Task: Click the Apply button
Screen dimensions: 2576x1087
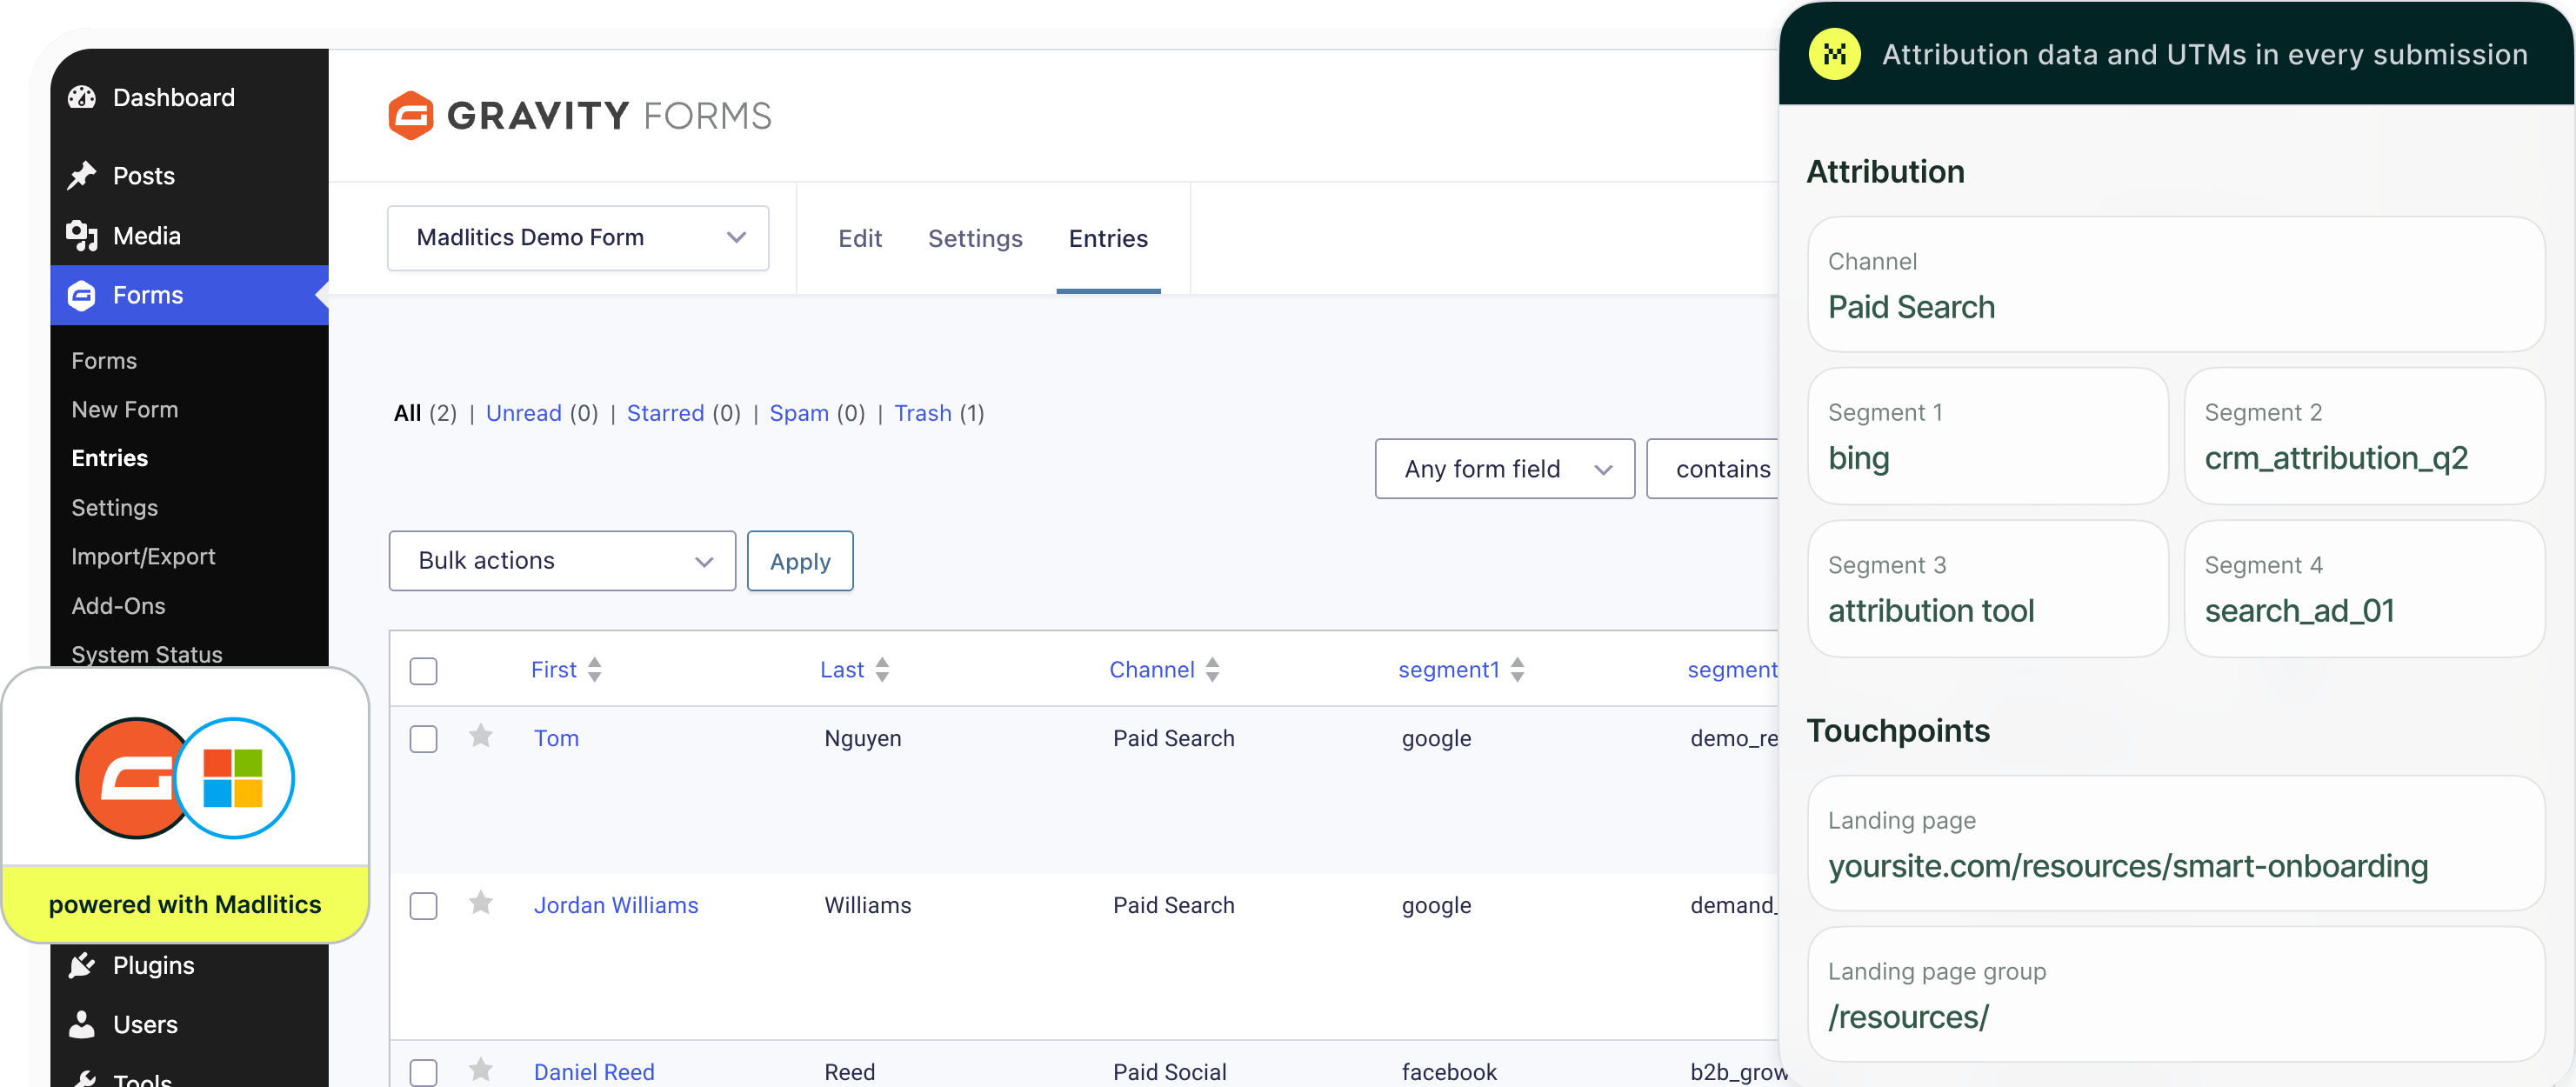Action: click(x=800, y=561)
